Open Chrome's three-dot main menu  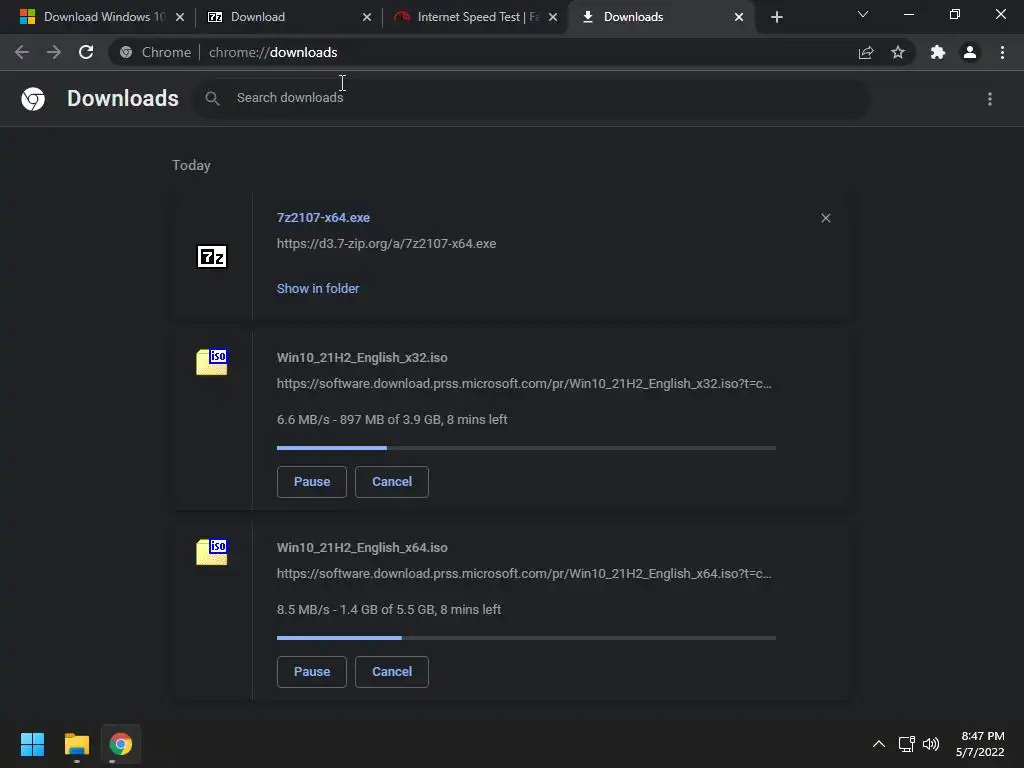1002,52
